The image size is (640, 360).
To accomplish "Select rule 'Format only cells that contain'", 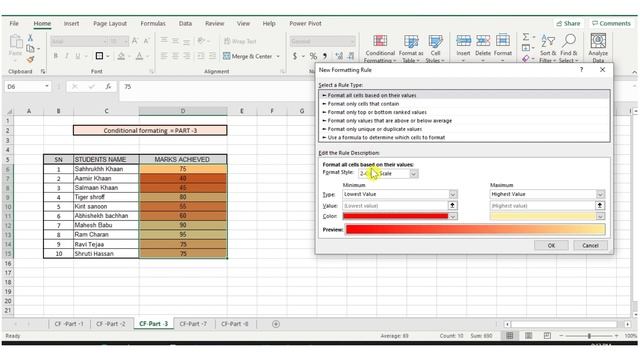I will [x=363, y=104].
